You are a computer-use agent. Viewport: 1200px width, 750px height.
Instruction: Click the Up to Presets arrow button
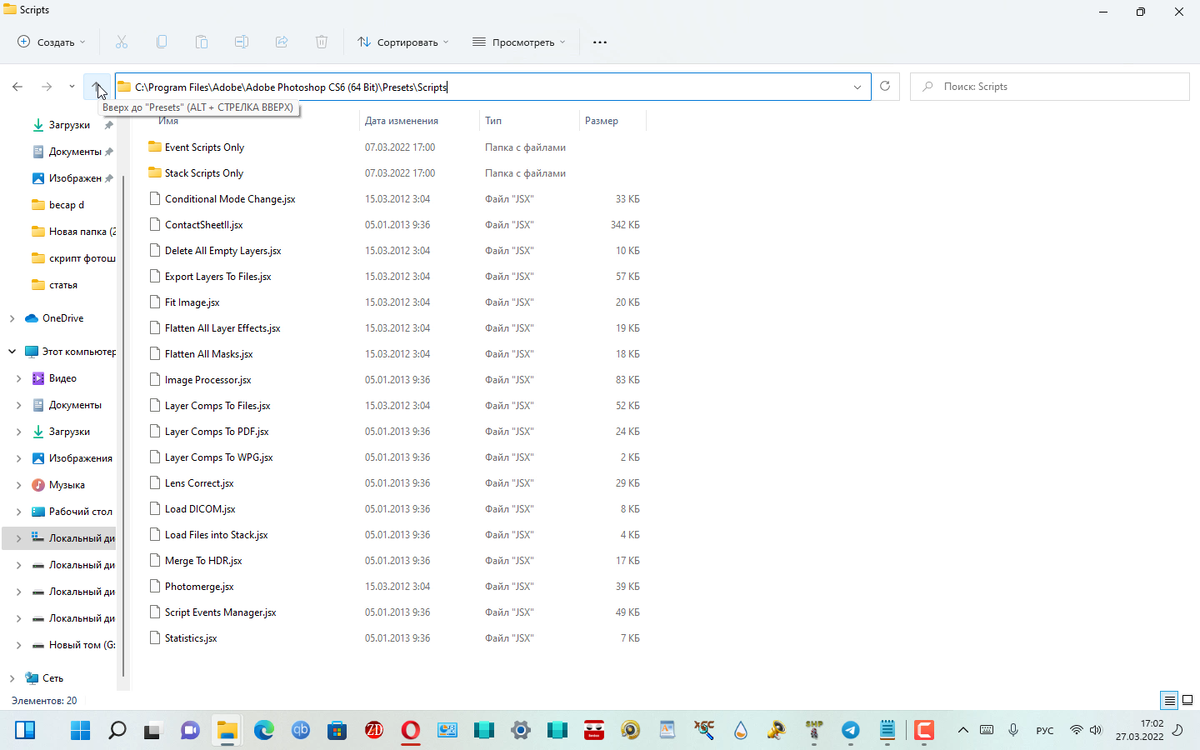98,87
